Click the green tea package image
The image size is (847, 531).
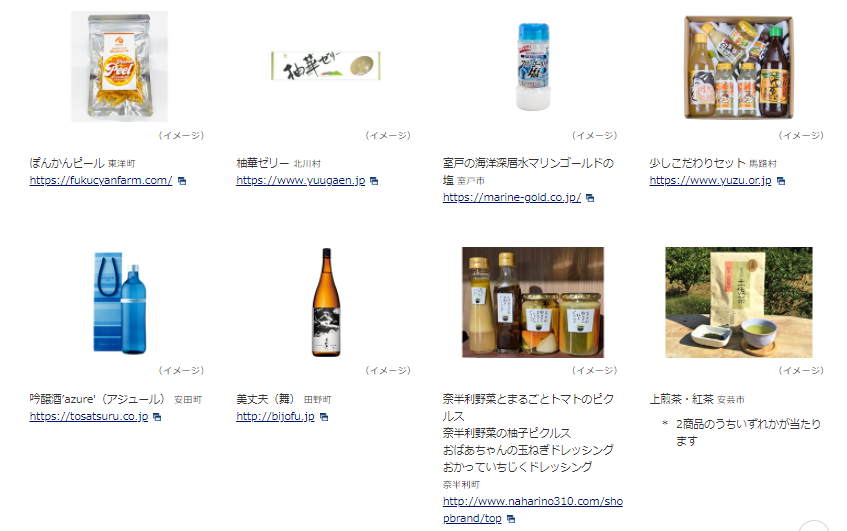[738, 303]
